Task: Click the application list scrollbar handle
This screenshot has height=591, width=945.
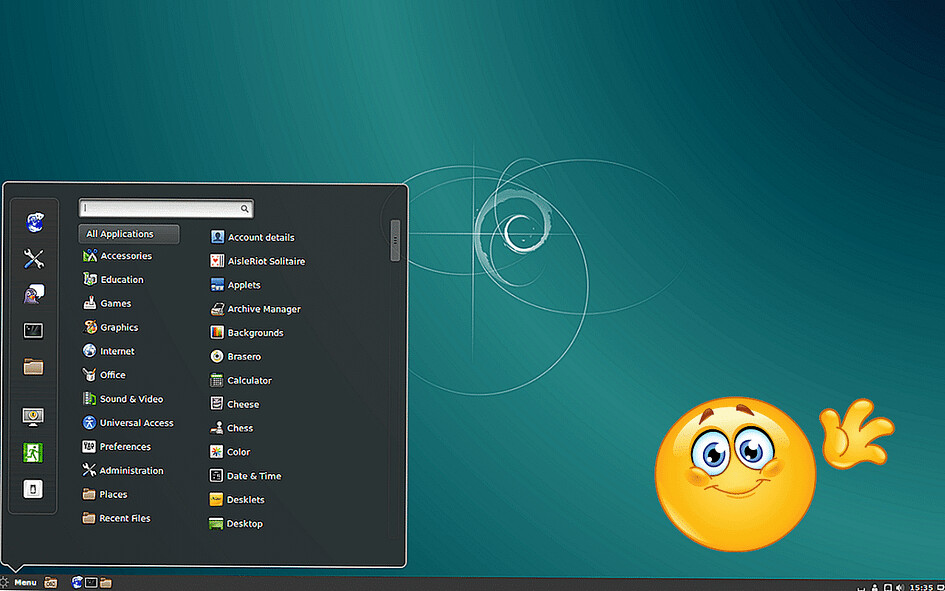Action: pos(395,240)
